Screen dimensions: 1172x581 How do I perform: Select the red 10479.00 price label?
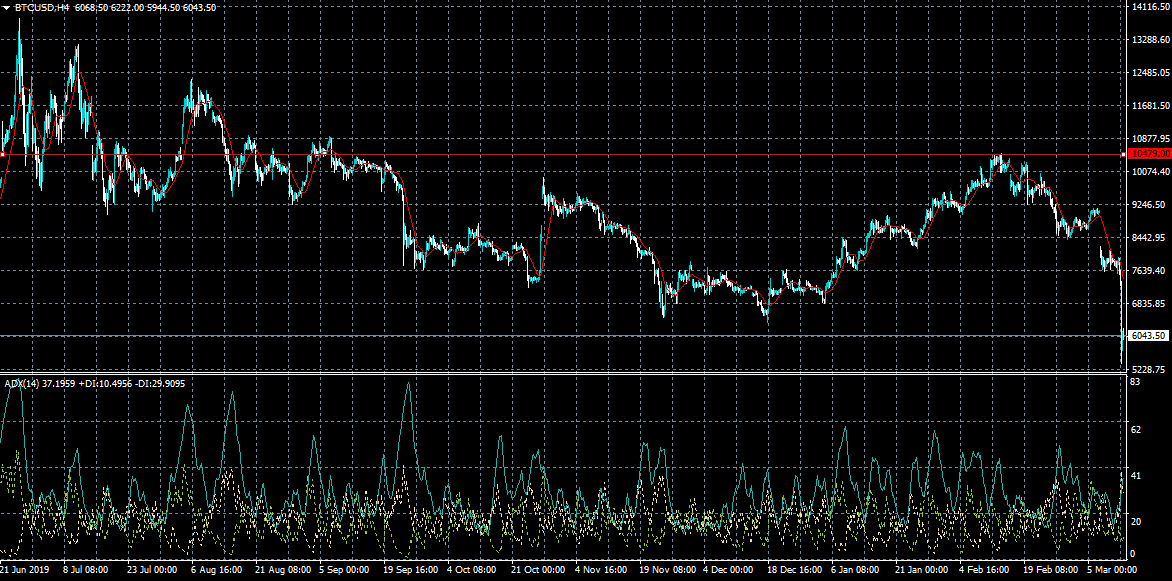click(1148, 154)
